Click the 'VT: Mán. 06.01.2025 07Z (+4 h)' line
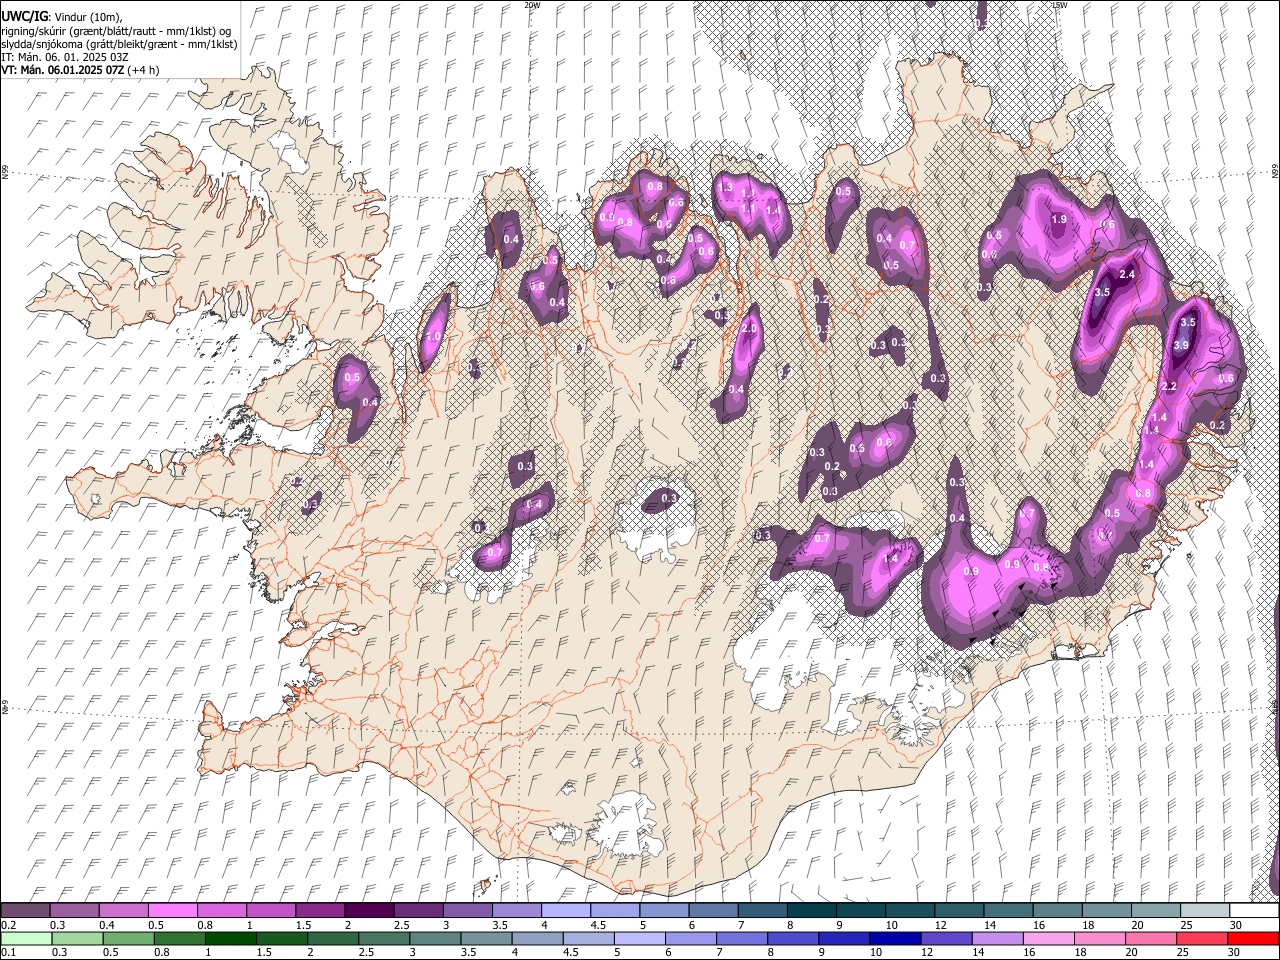This screenshot has height=960, width=1280. (79, 70)
